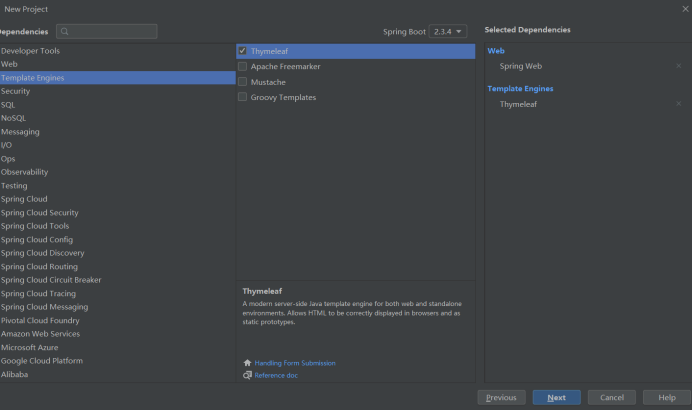The height and width of the screenshot is (410, 692).
Task: Close the New Project dialog
Action: [684, 8]
